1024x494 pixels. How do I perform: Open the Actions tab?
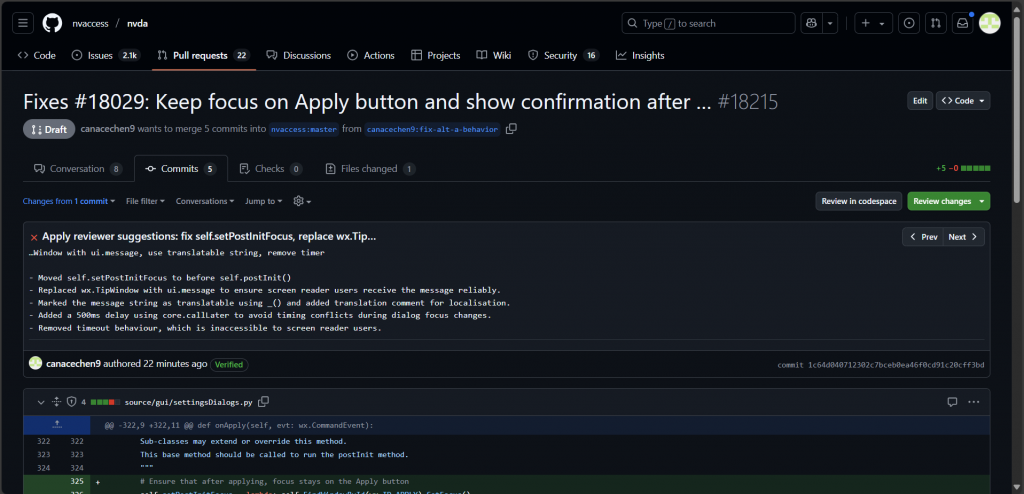371,56
